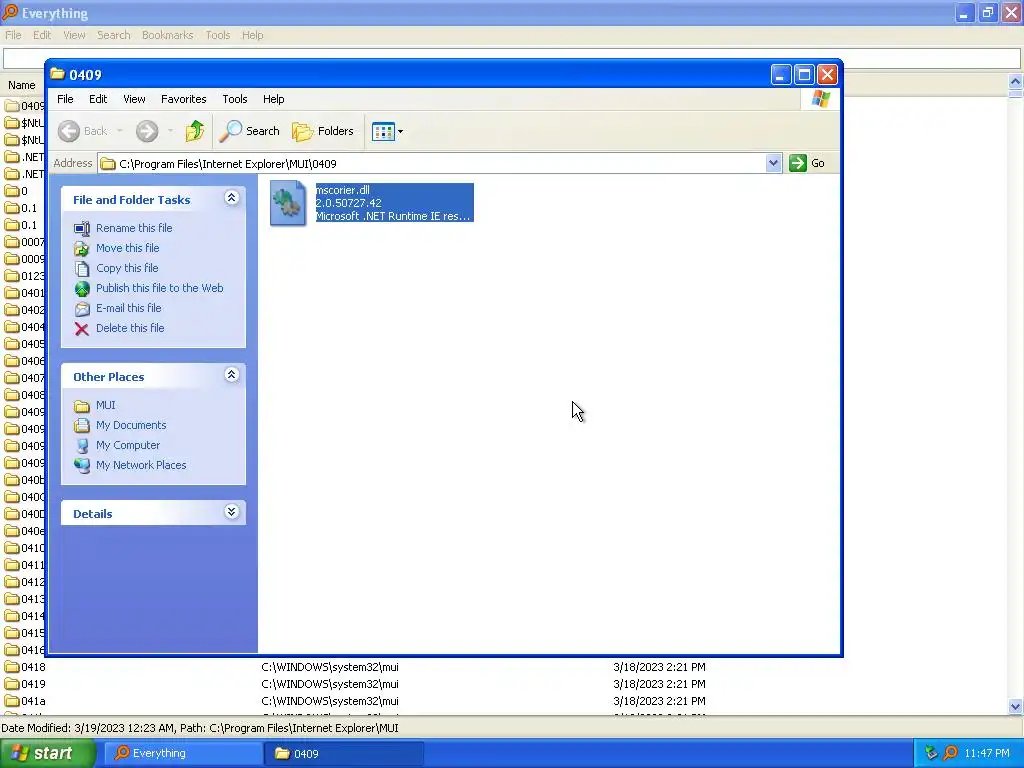Open Search menu in Everything window
This screenshot has width=1024, height=768.
pos(114,35)
